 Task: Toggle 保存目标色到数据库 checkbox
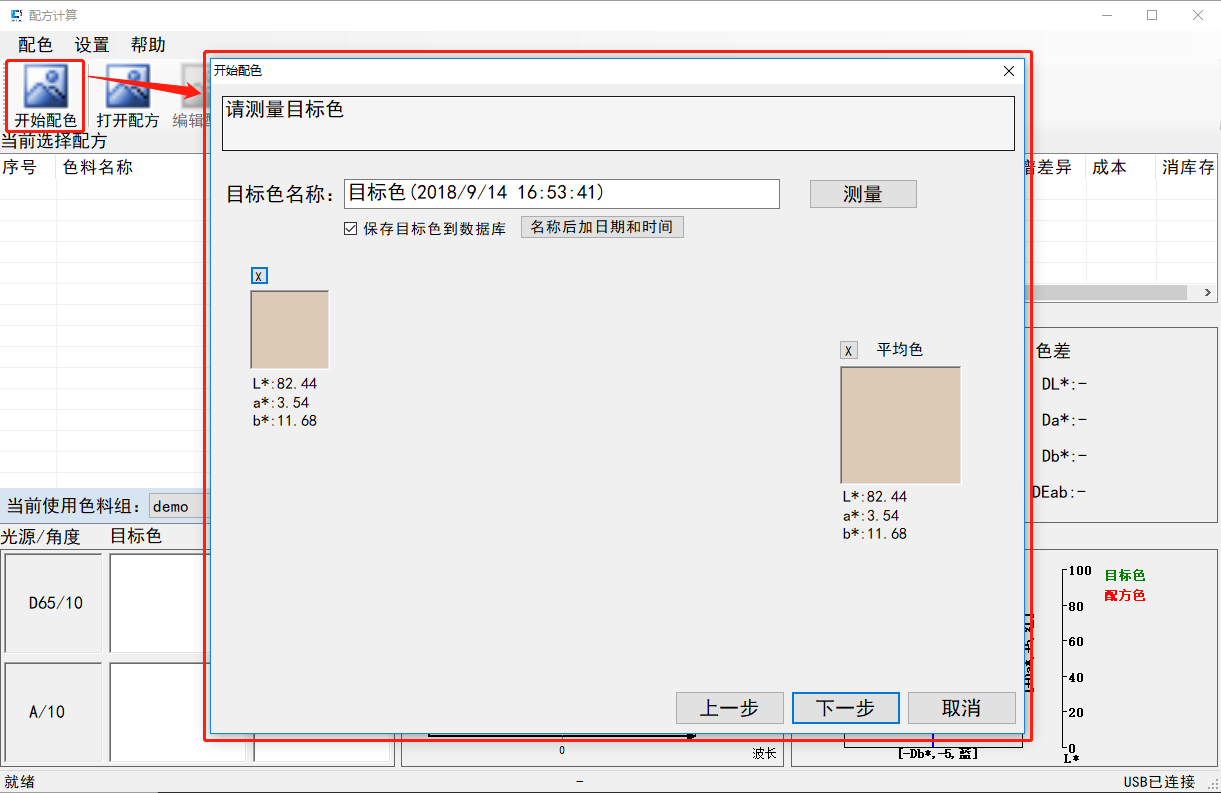tap(350, 228)
